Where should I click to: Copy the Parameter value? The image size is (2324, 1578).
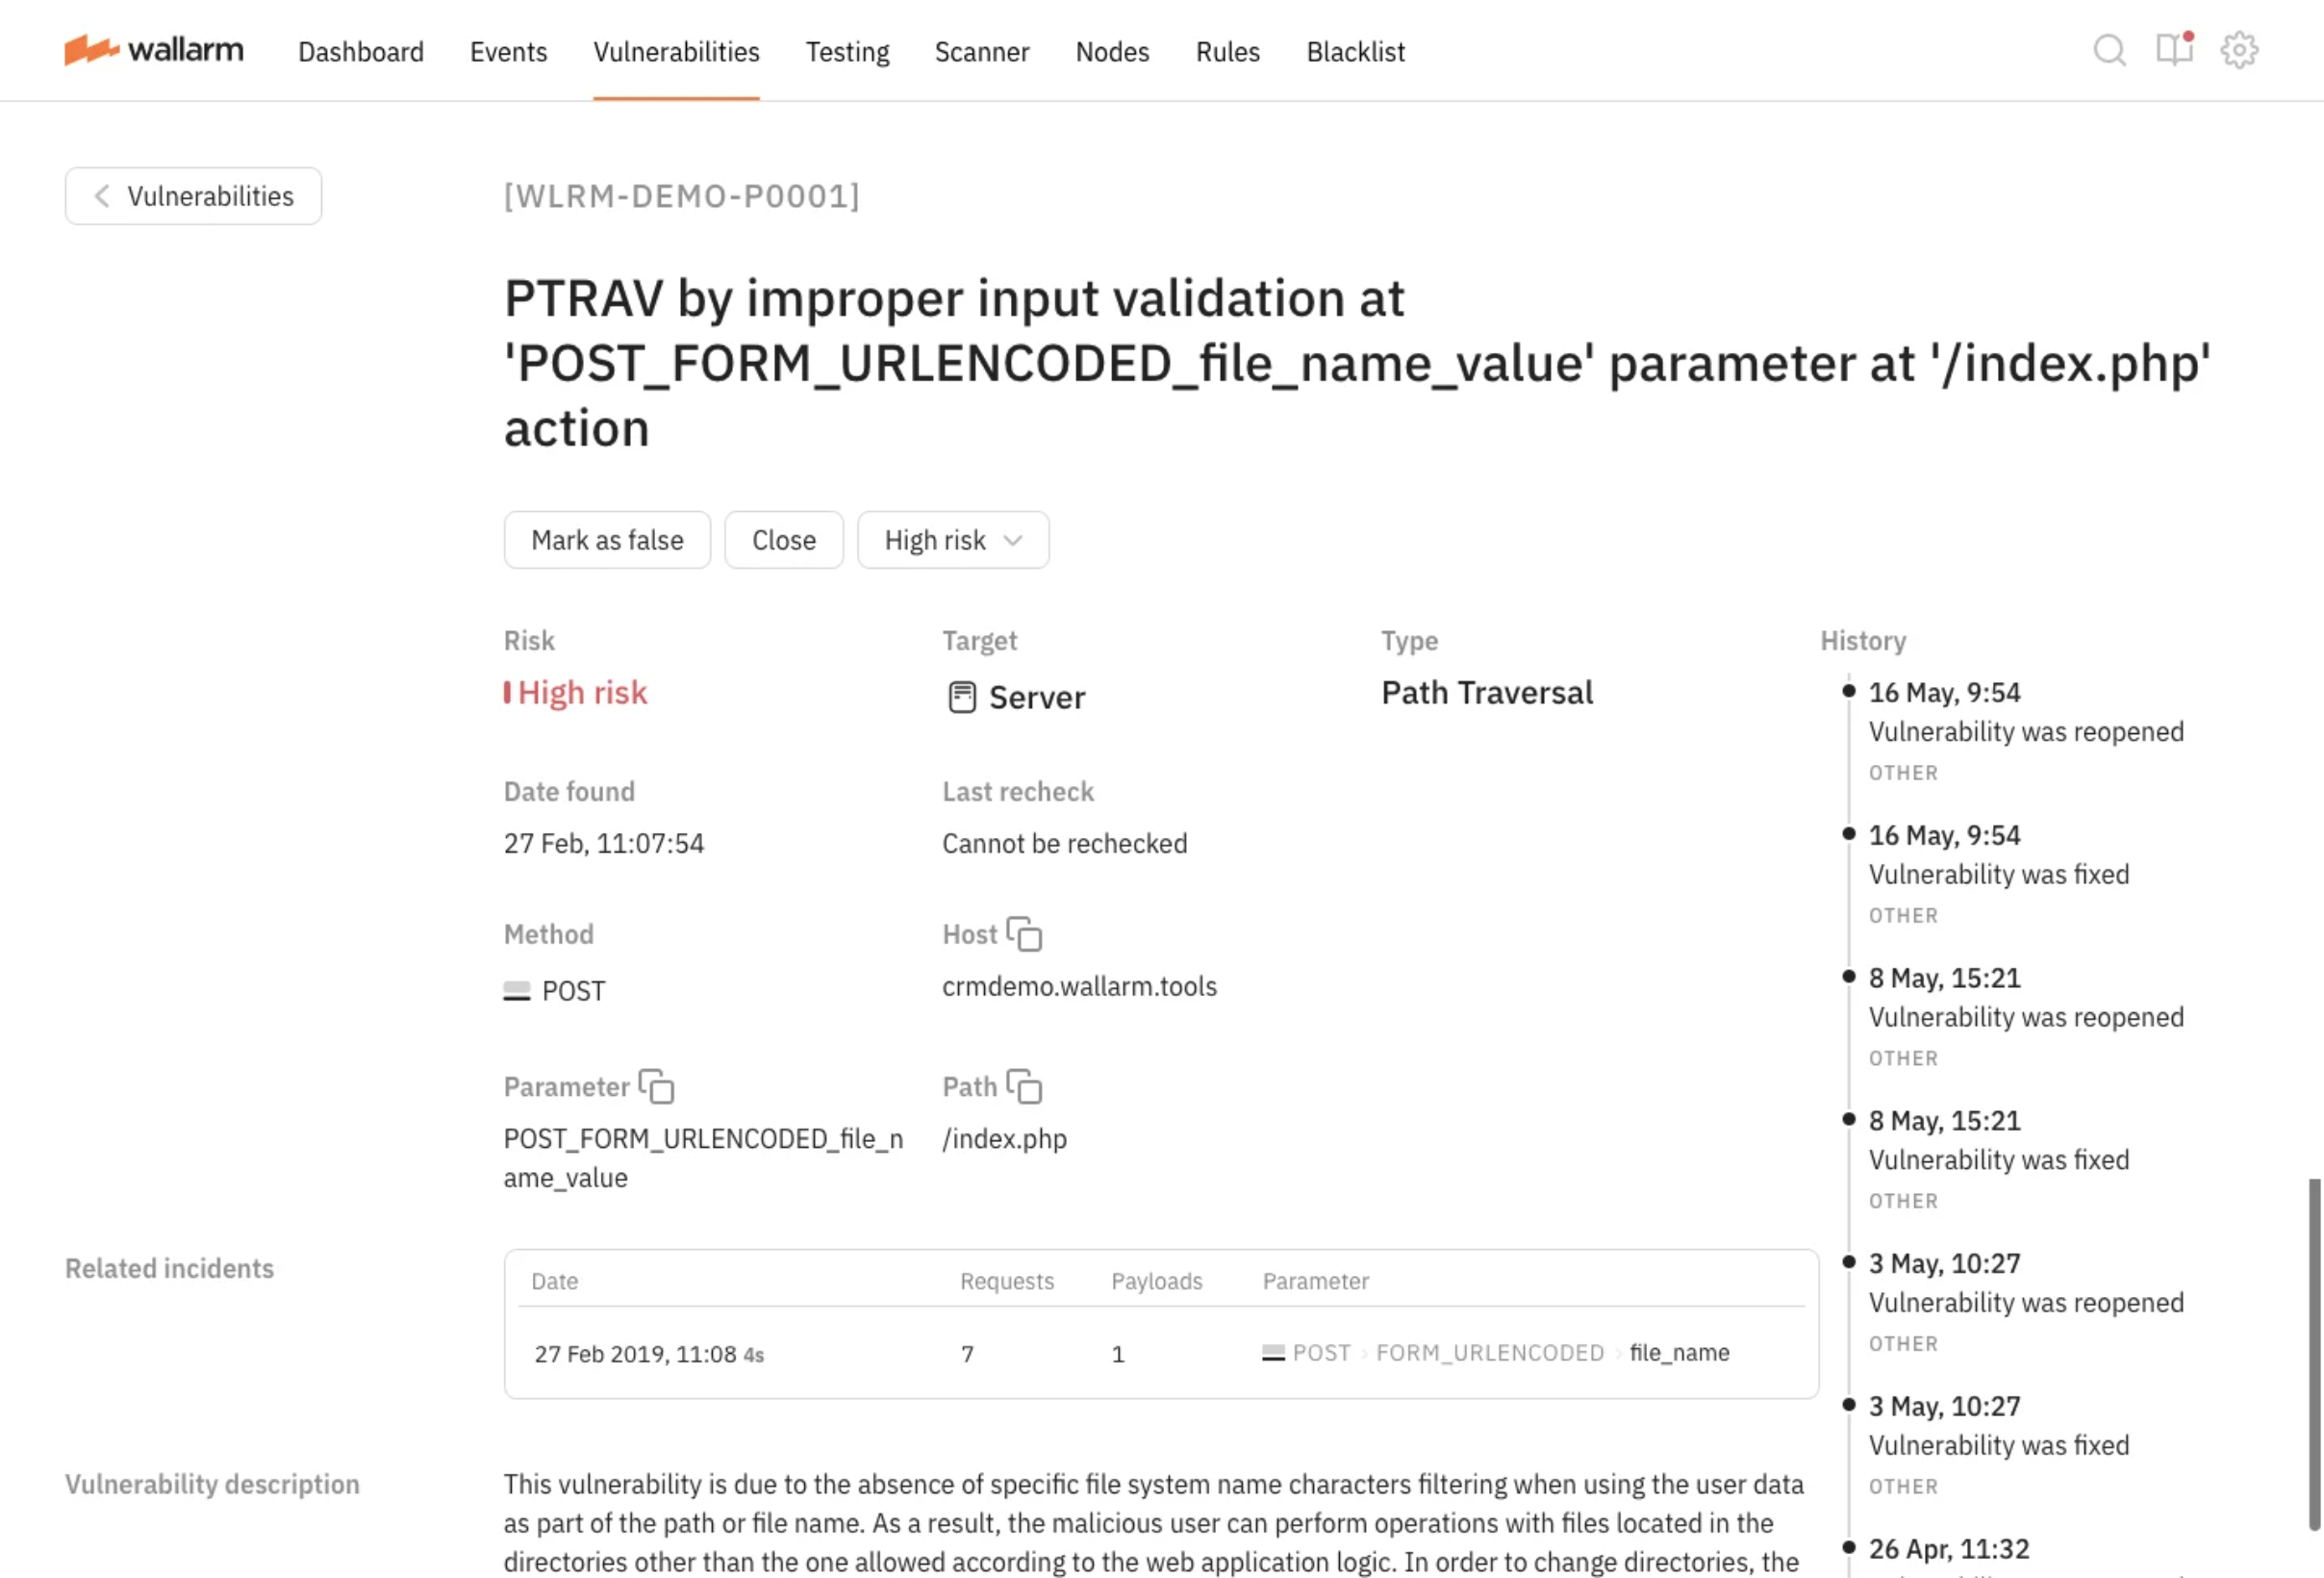pyautogui.click(x=656, y=1086)
